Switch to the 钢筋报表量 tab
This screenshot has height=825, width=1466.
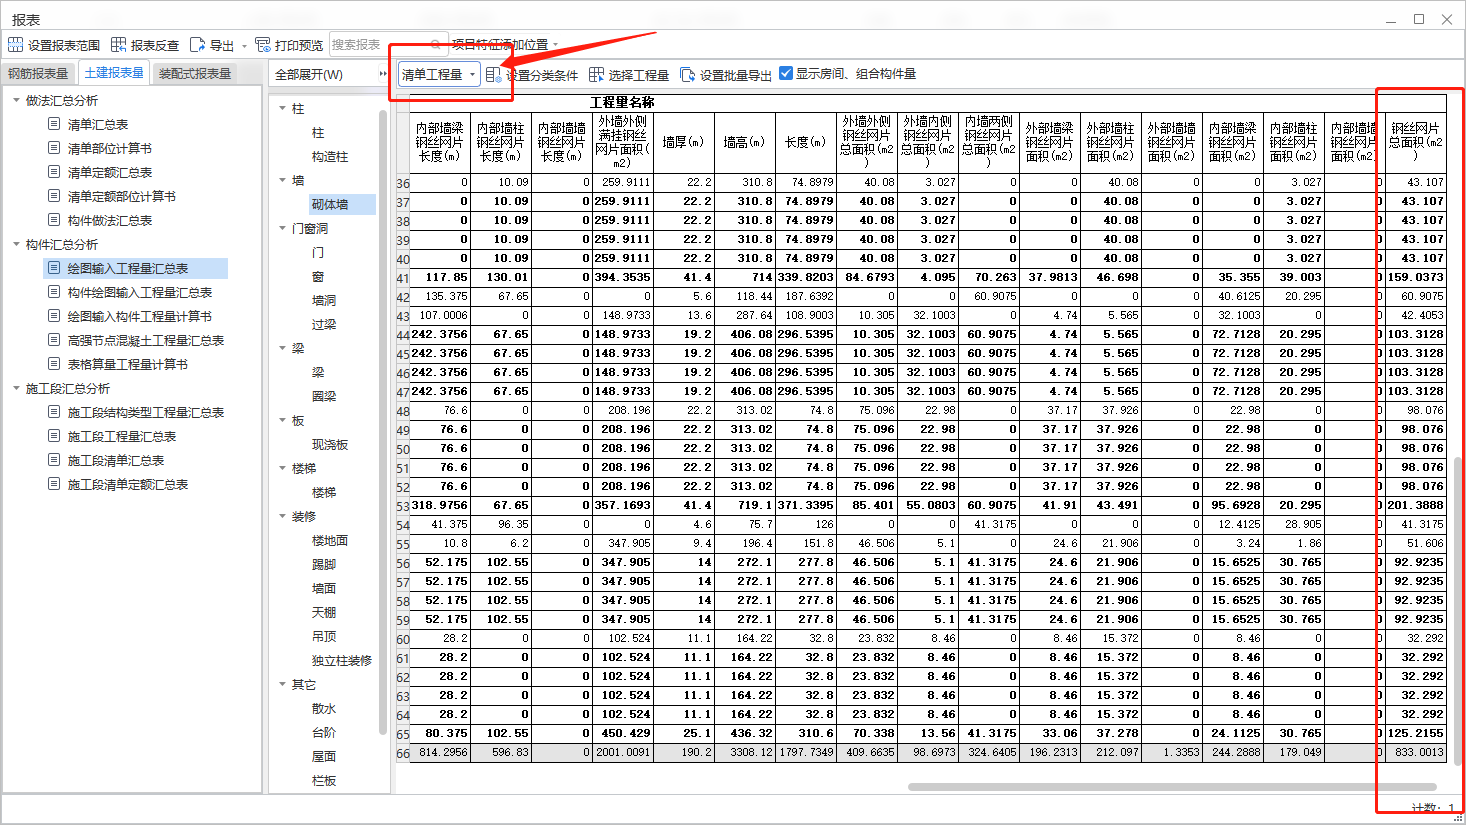(x=38, y=73)
